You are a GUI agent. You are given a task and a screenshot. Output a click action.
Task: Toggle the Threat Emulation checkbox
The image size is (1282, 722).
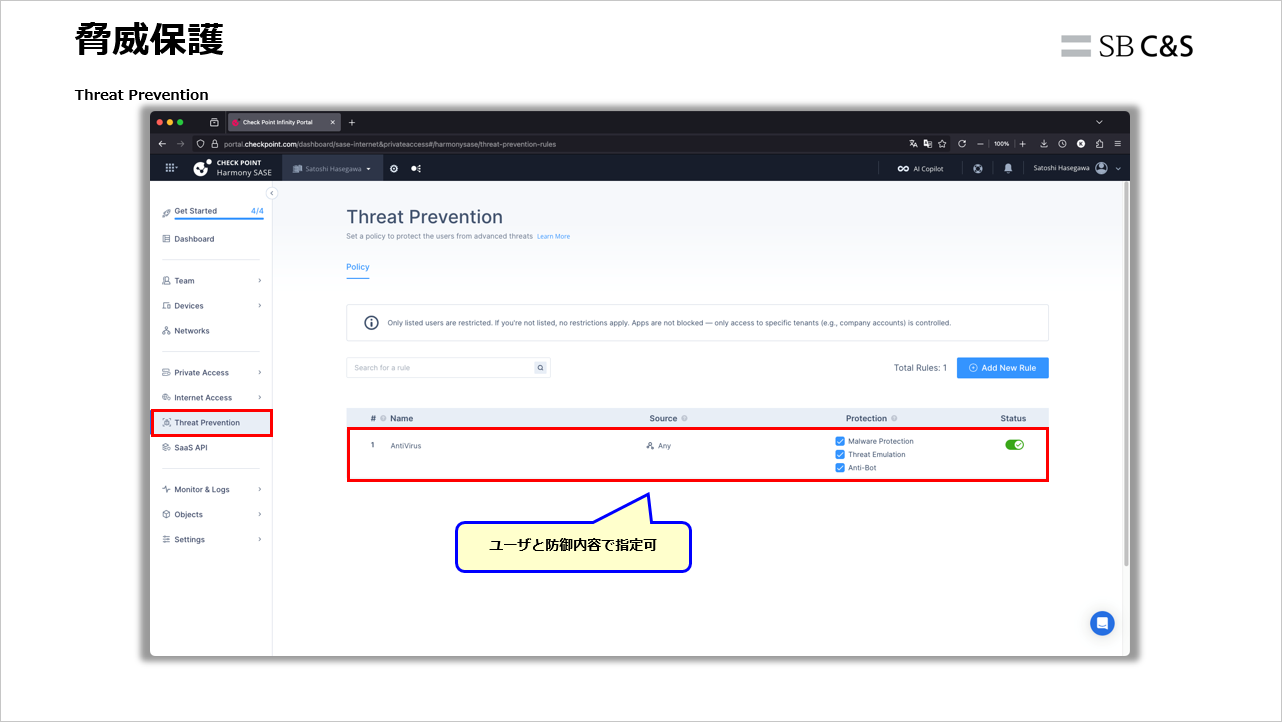[x=840, y=455]
